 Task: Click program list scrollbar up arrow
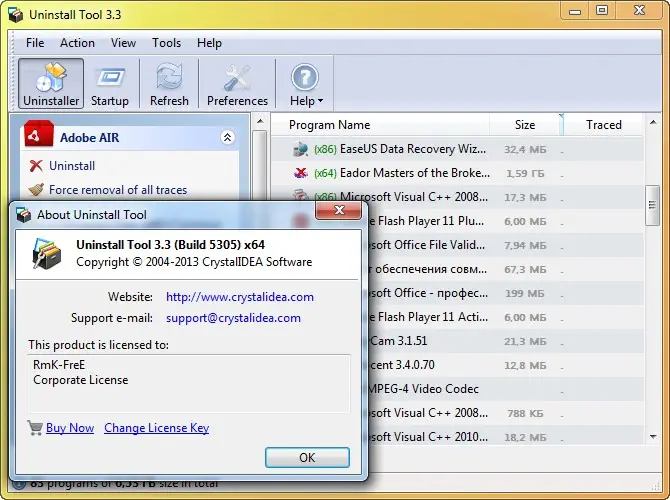[653, 123]
